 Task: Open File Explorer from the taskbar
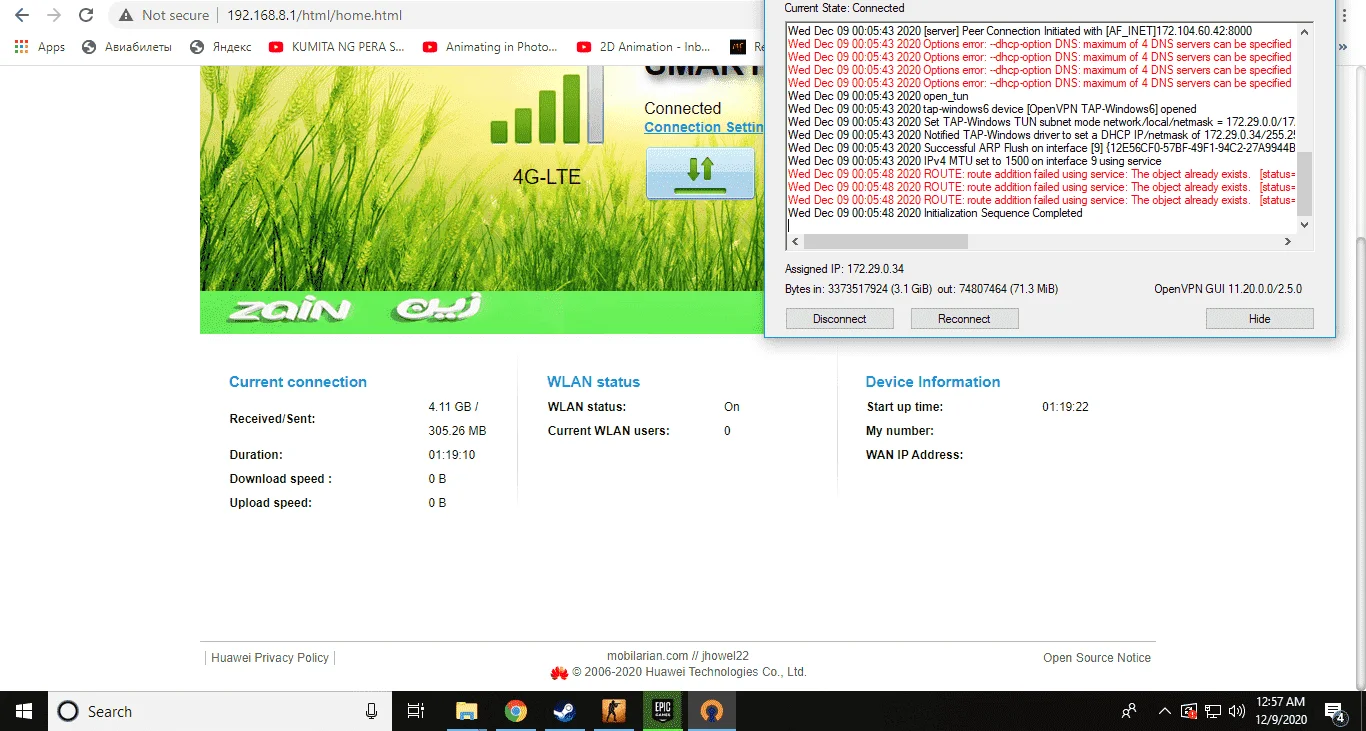click(x=466, y=711)
